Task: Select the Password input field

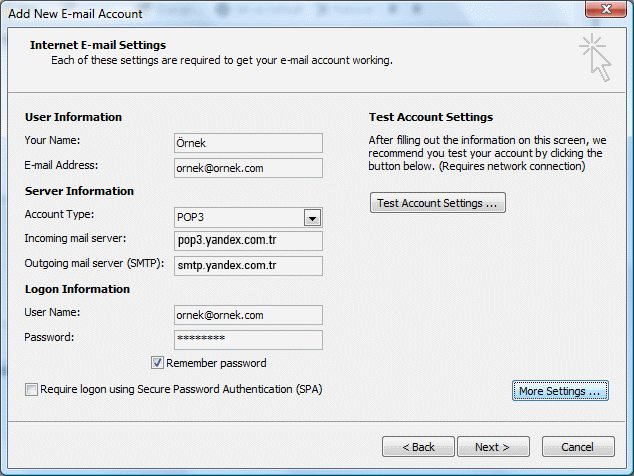Action: (248, 340)
